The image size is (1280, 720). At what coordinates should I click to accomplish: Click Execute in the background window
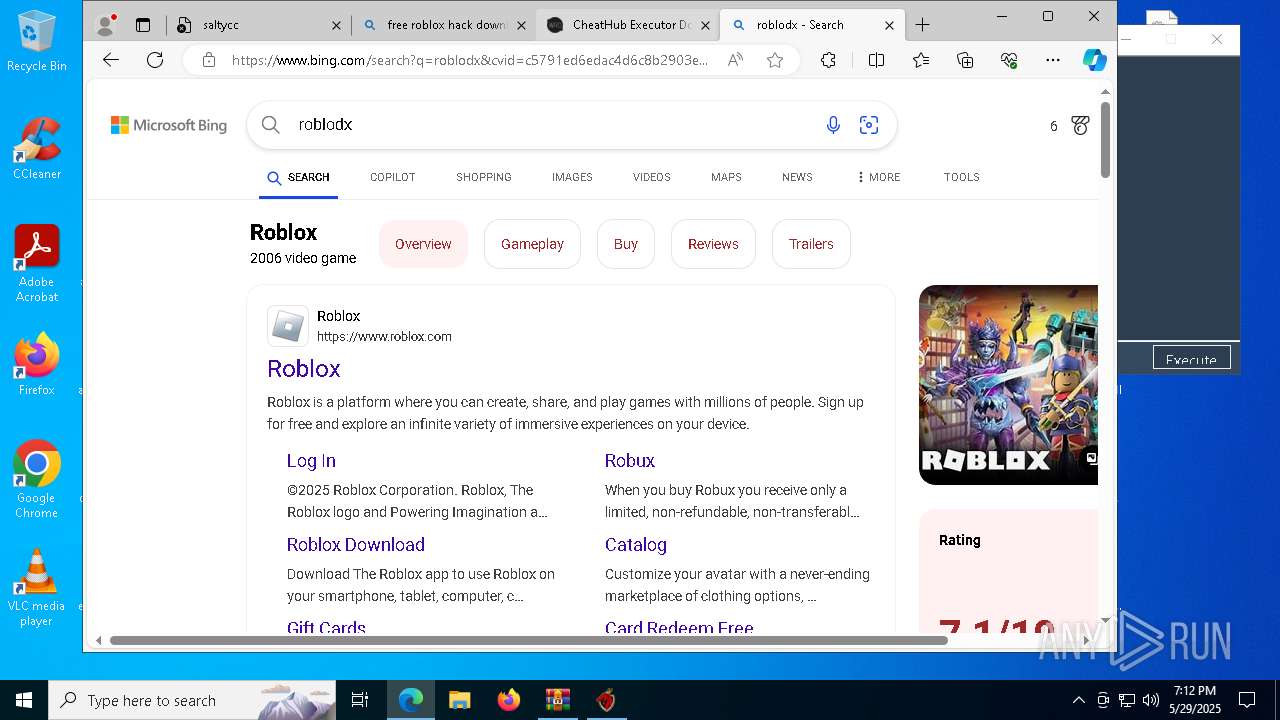click(x=1191, y=359)
